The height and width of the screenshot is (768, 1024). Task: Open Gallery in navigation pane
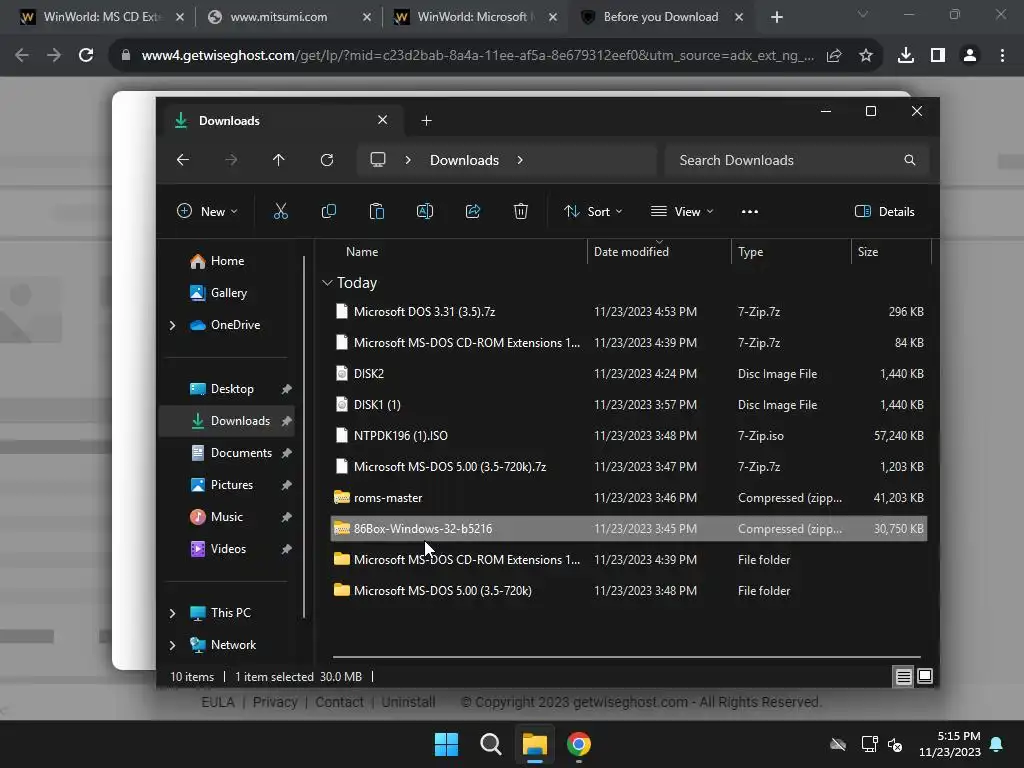[227, 293]
